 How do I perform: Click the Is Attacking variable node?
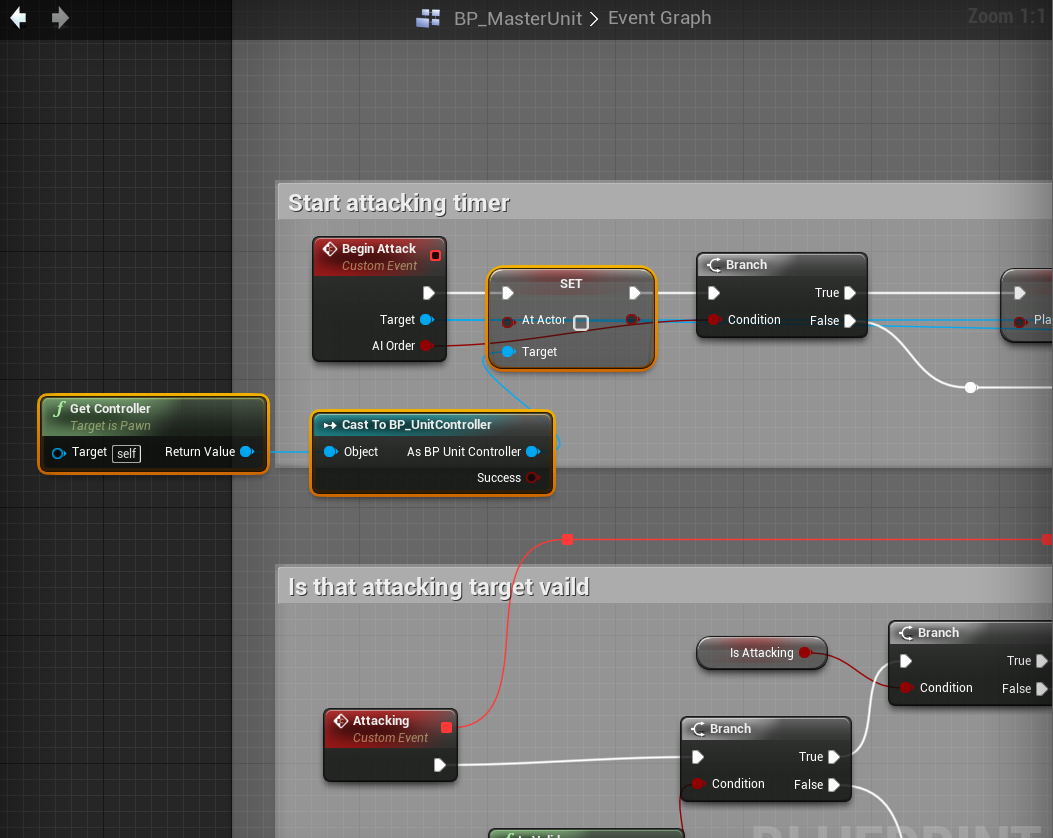point(761,653)
